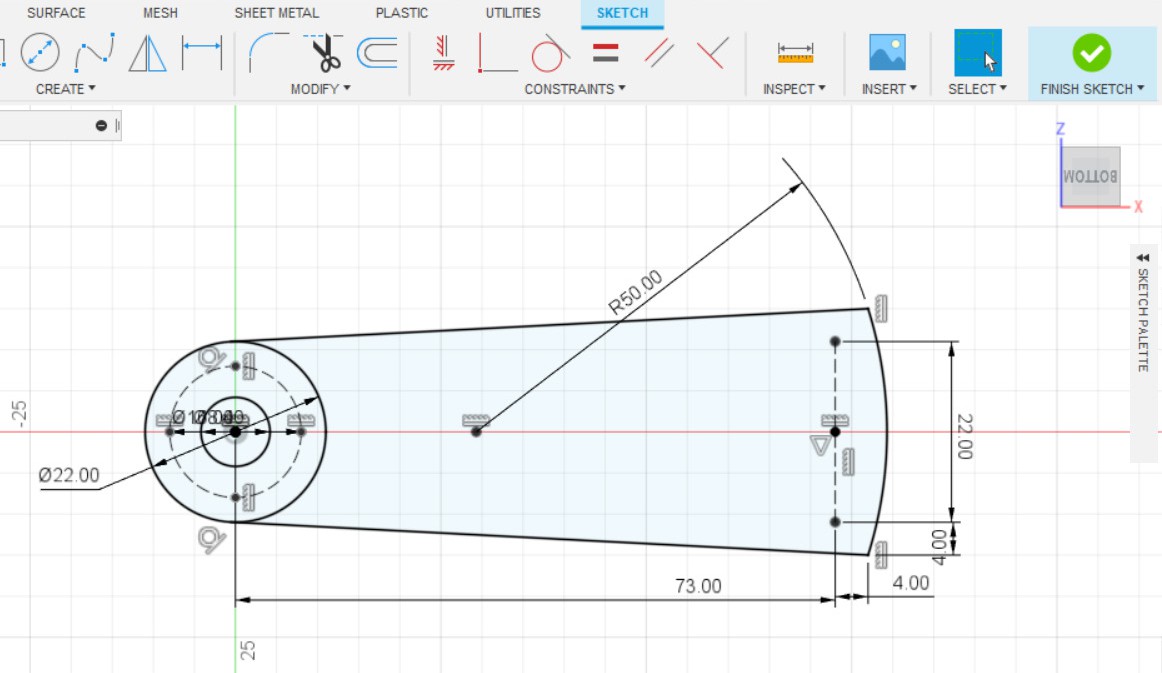
Task: Click the Mirror tool icon
Action: click(148, 52)
